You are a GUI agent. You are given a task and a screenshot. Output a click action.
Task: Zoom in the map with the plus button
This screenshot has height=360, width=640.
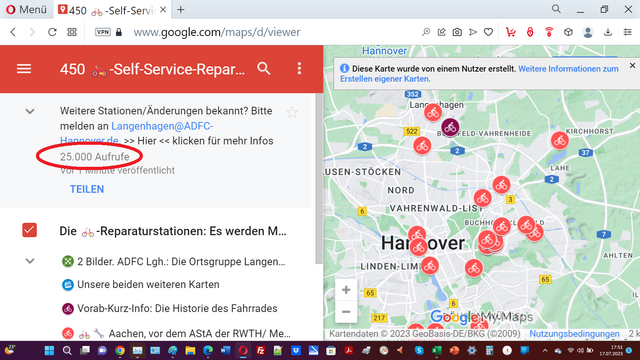(346, 290)
